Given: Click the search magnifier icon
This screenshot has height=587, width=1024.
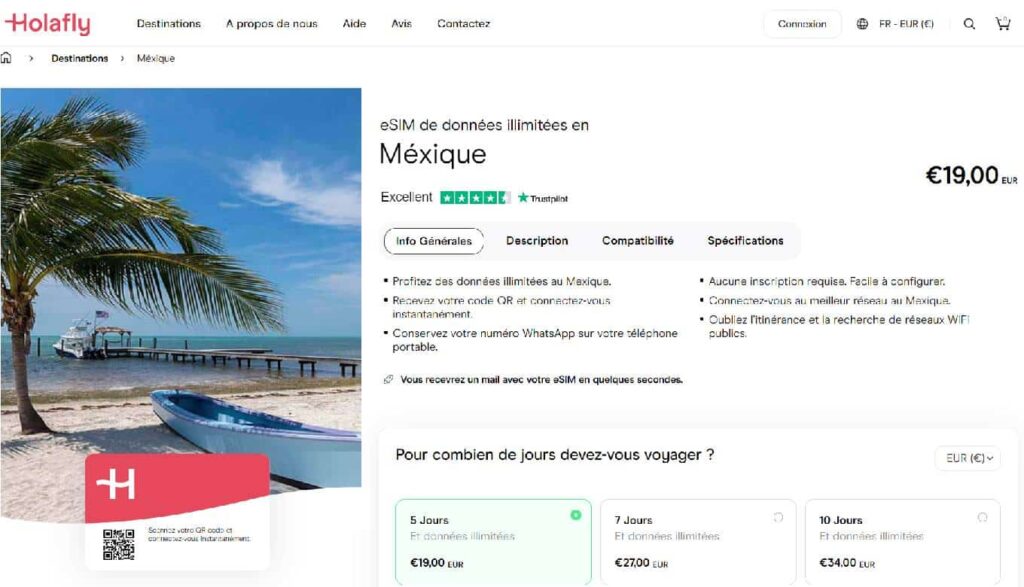Looking at the screenshot, I should pos(969,23).
